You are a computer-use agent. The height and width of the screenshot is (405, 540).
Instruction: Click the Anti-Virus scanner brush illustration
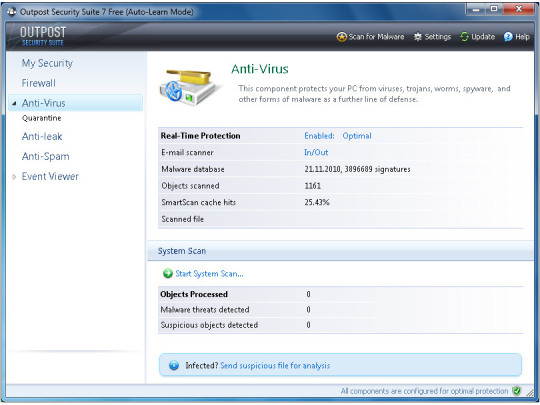click(x=188, y=87)
